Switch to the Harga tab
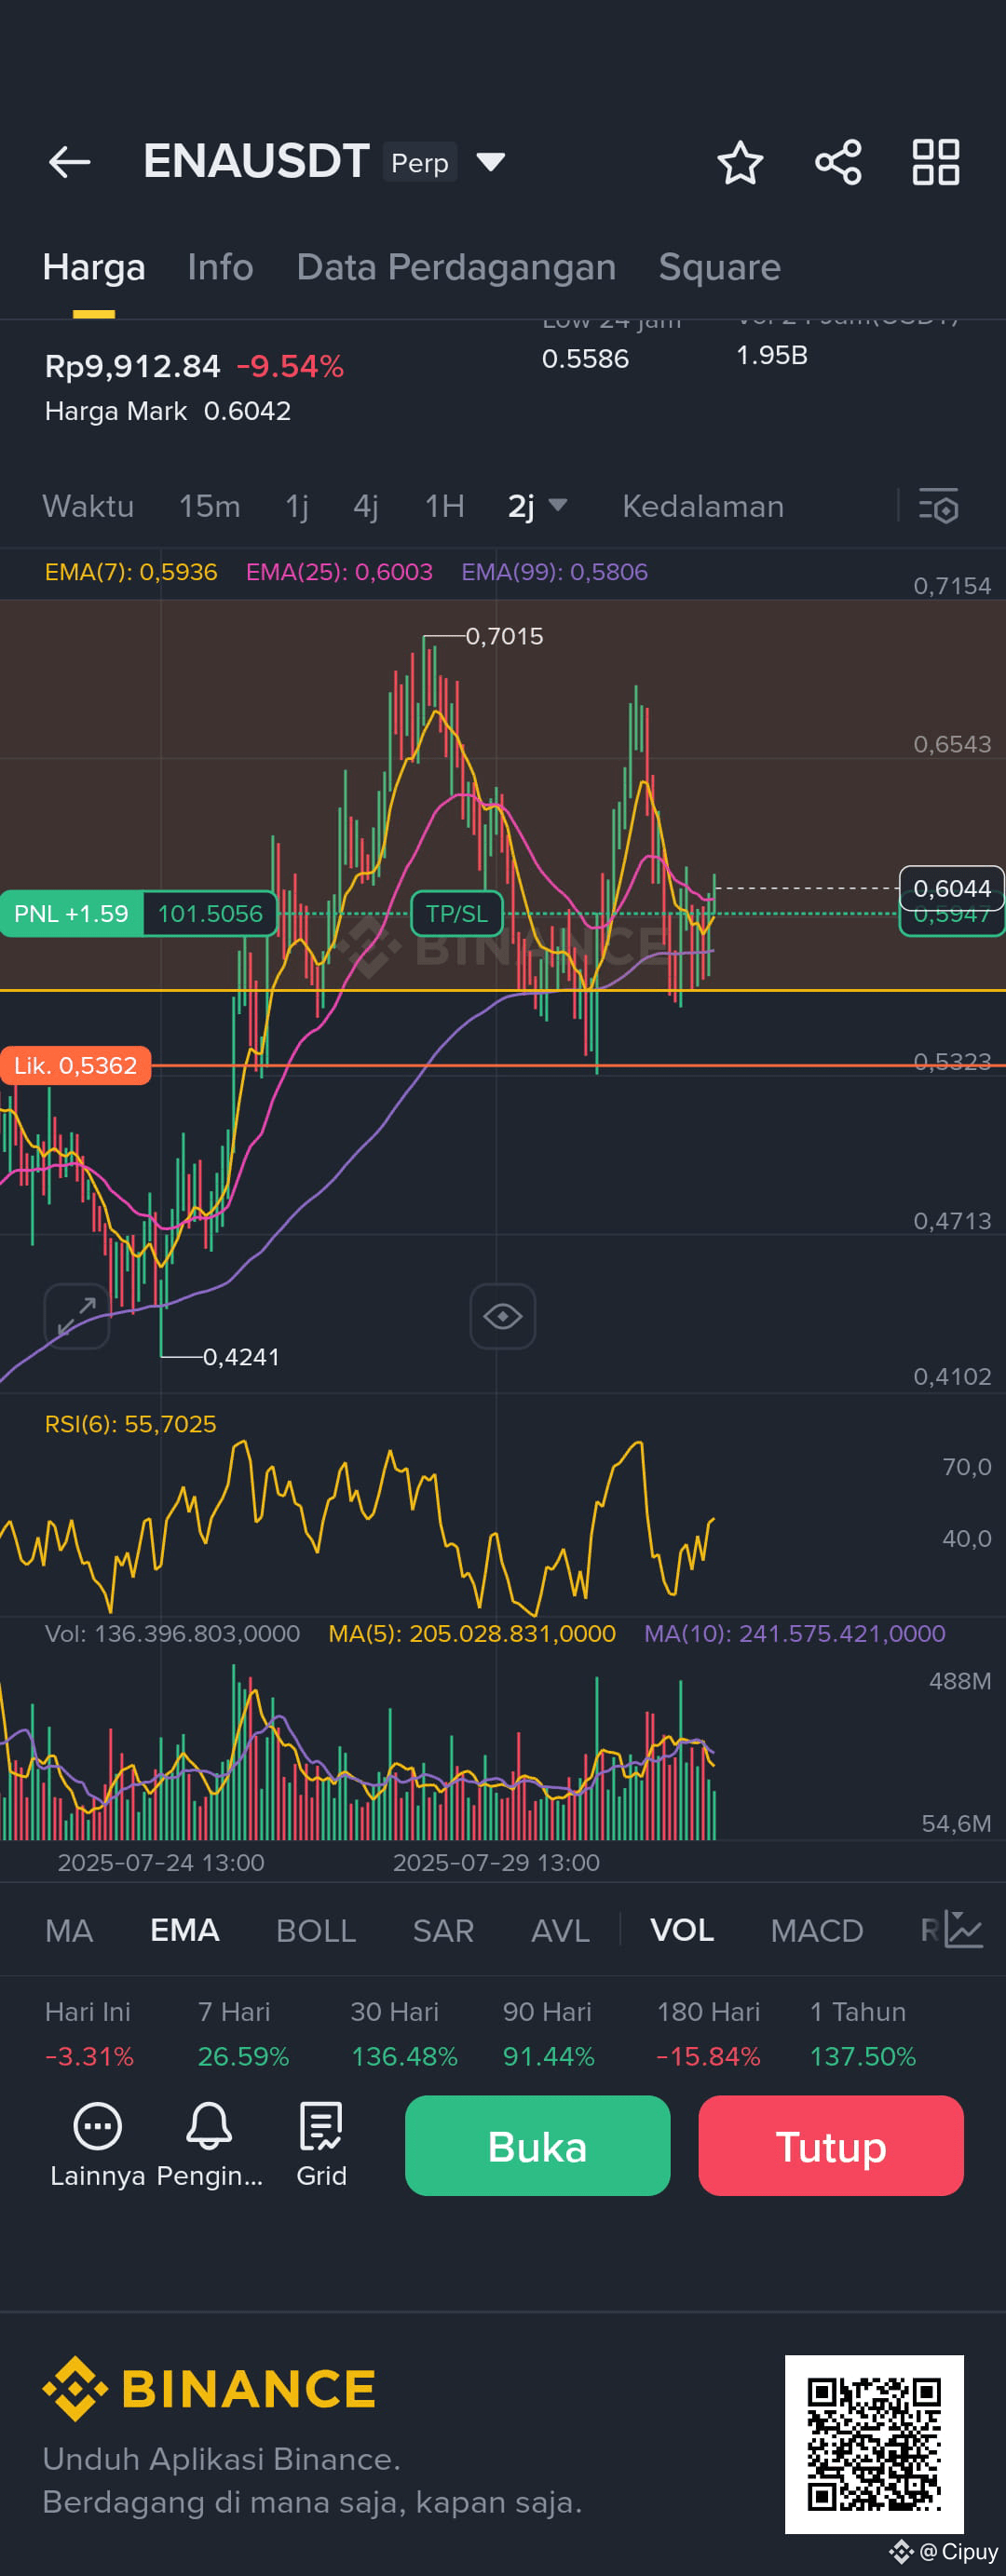The image size is (1006, 2576). point(94,267)
